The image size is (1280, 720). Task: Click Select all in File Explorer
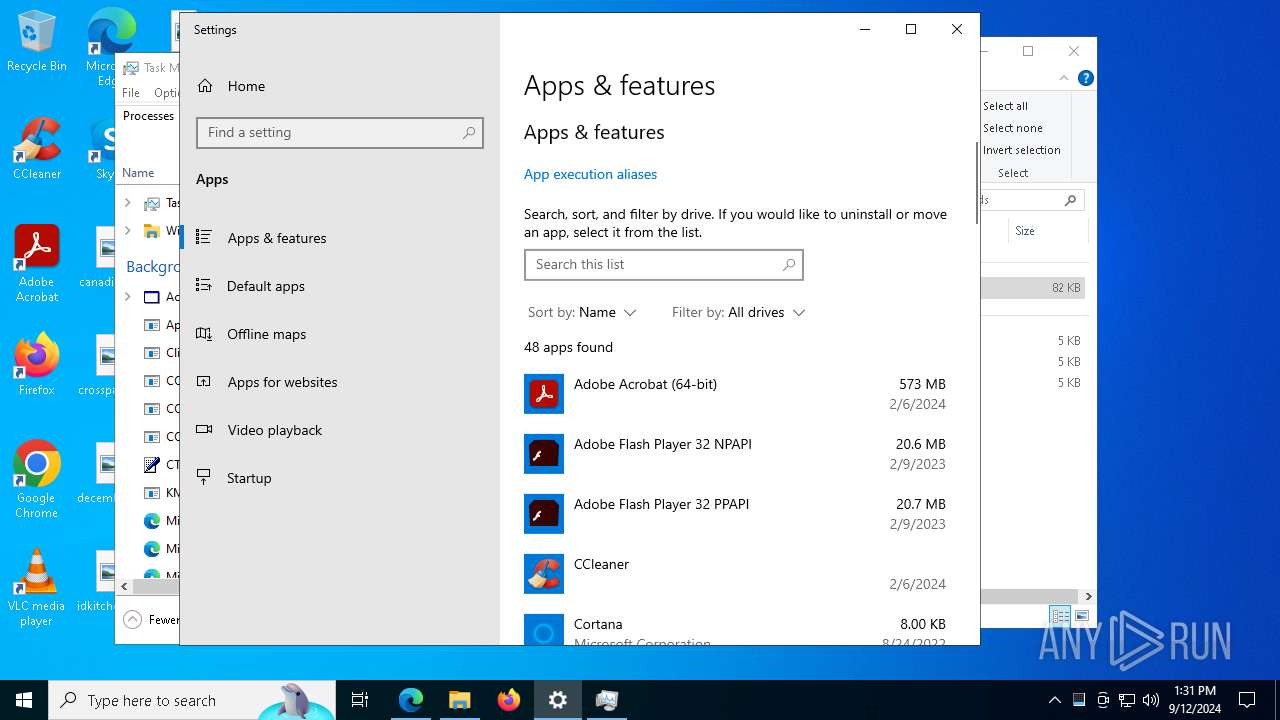click(x=1005, y=106)
